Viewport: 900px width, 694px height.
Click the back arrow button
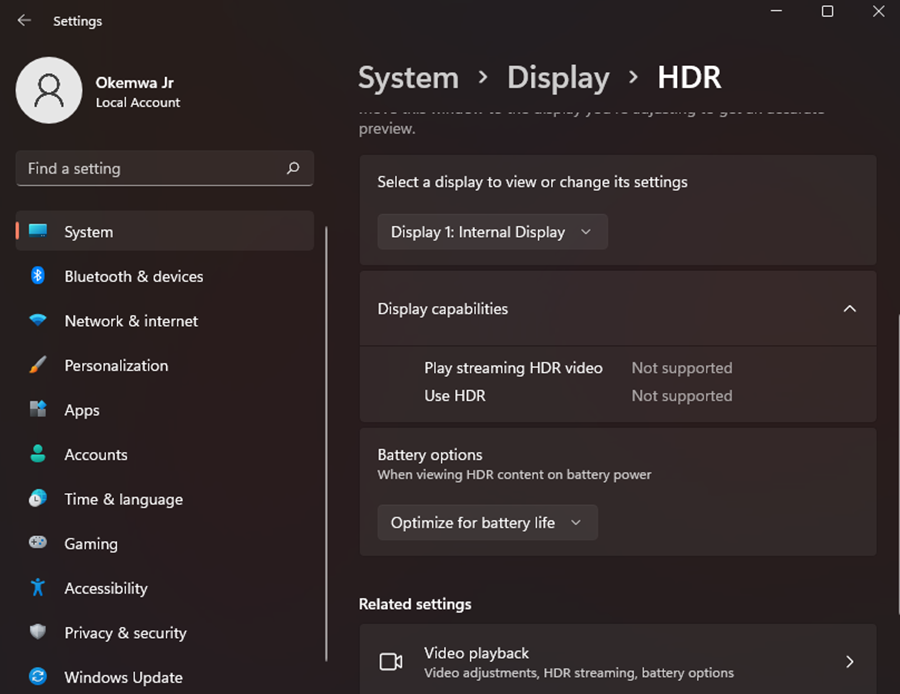point(22,20)
